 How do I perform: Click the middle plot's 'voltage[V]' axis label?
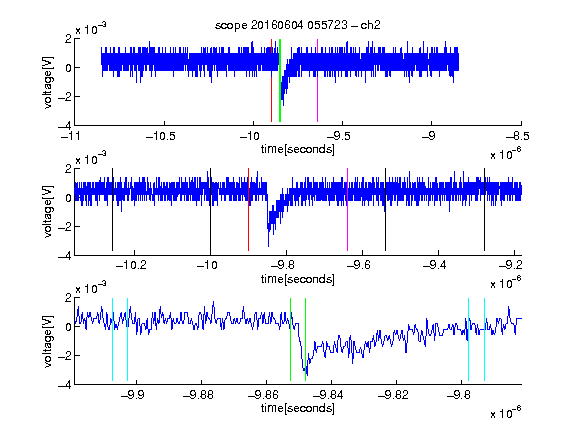point(48,212)
